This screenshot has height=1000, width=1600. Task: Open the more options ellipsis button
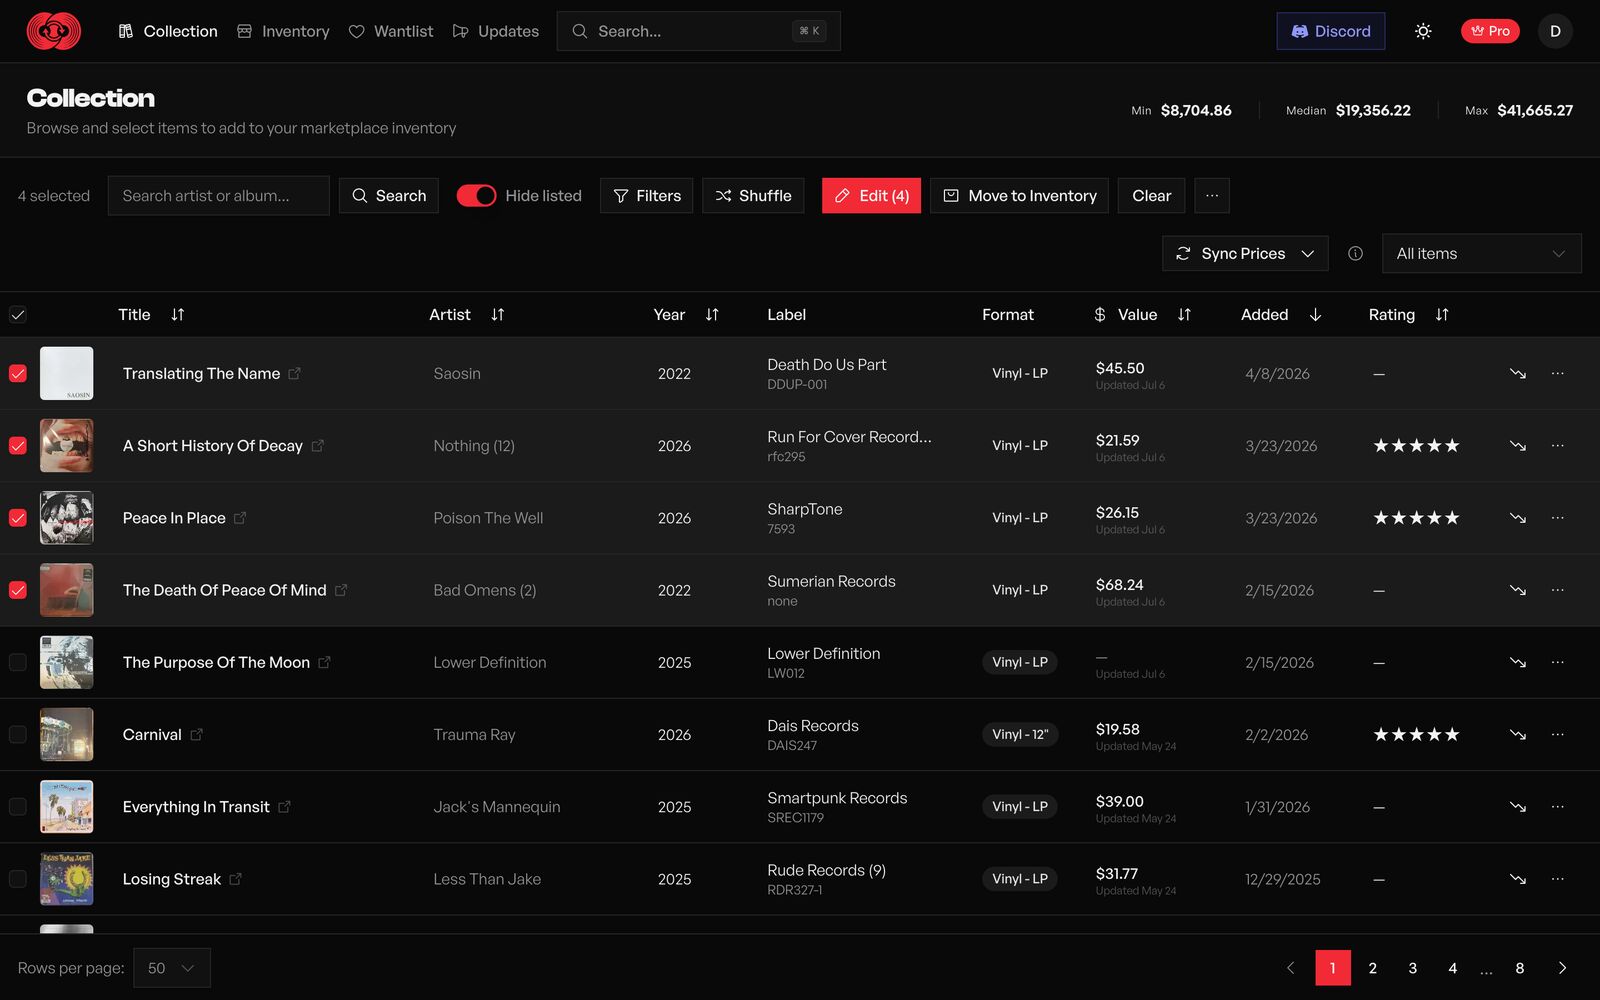click(x=1212, y=196)
